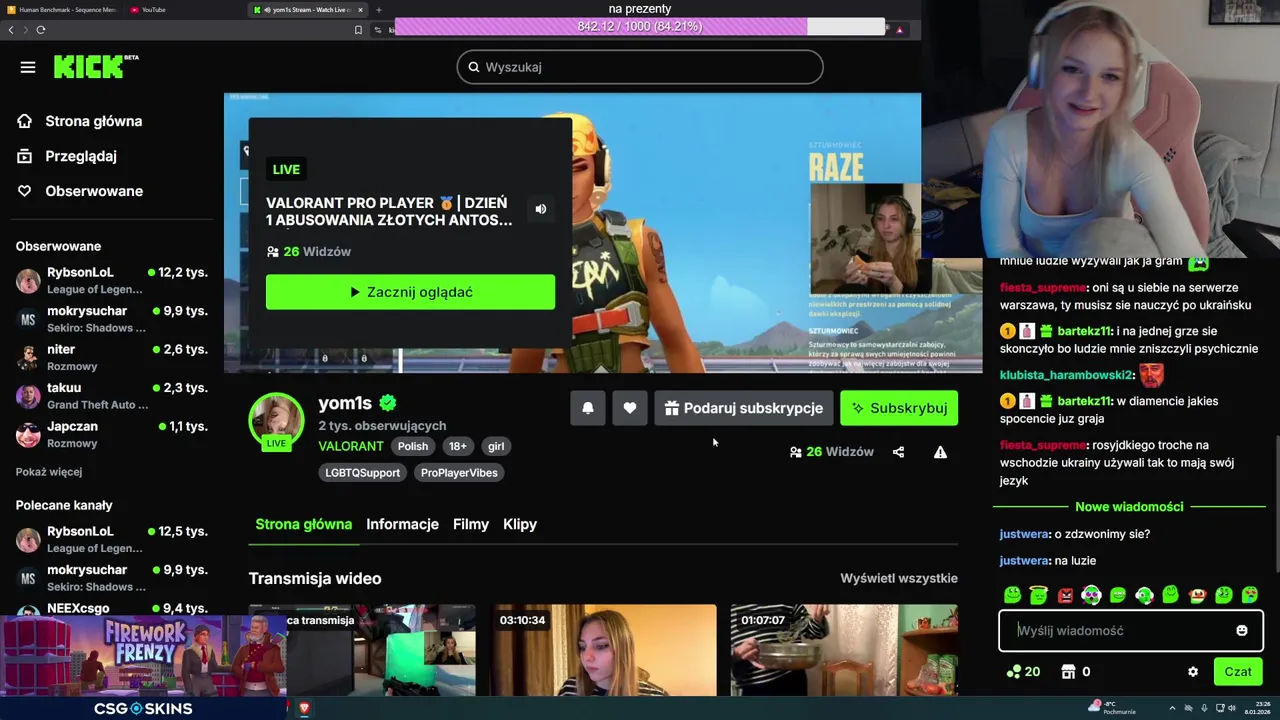Switch to the Filmy tab
Viewport: 1280px width, 720px height.
(x=471, y=524)
